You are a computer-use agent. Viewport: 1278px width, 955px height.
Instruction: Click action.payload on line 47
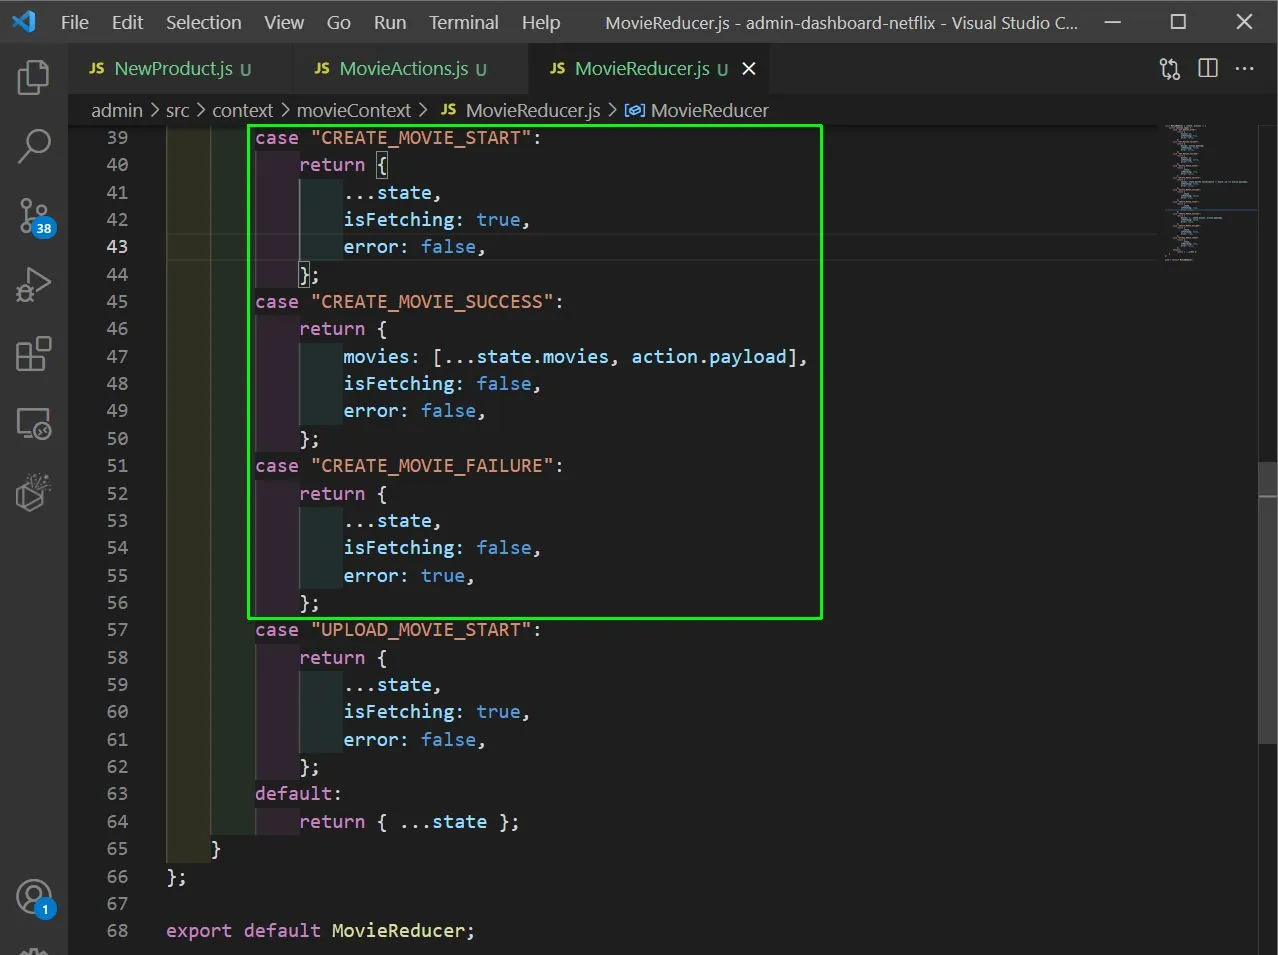click(x=709, y=357)
